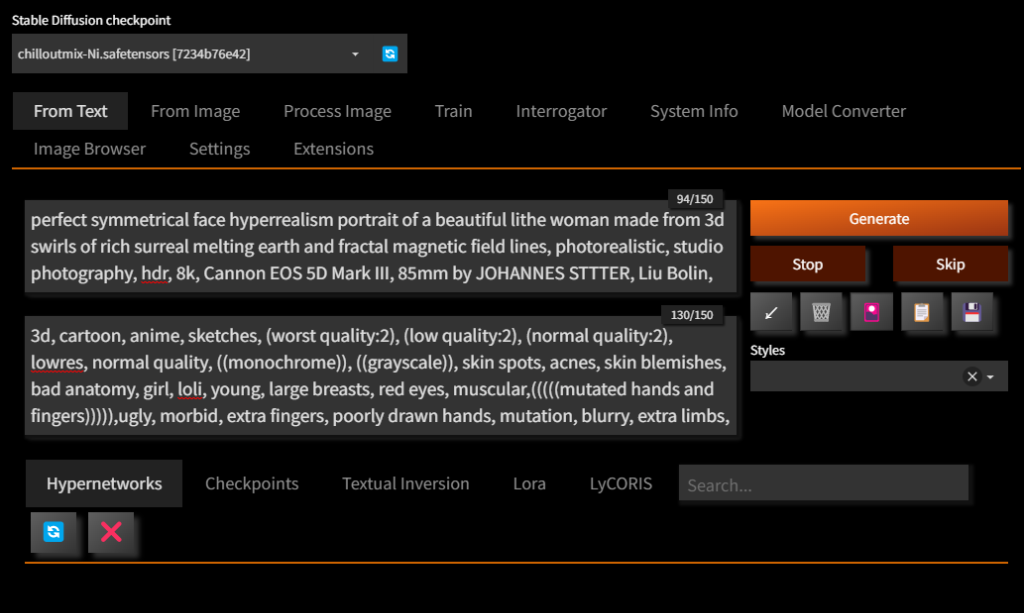Click into the positive prompt text box
This screenshot has height=613, width=1024.
pyautogui.click(x=381, y=246)
